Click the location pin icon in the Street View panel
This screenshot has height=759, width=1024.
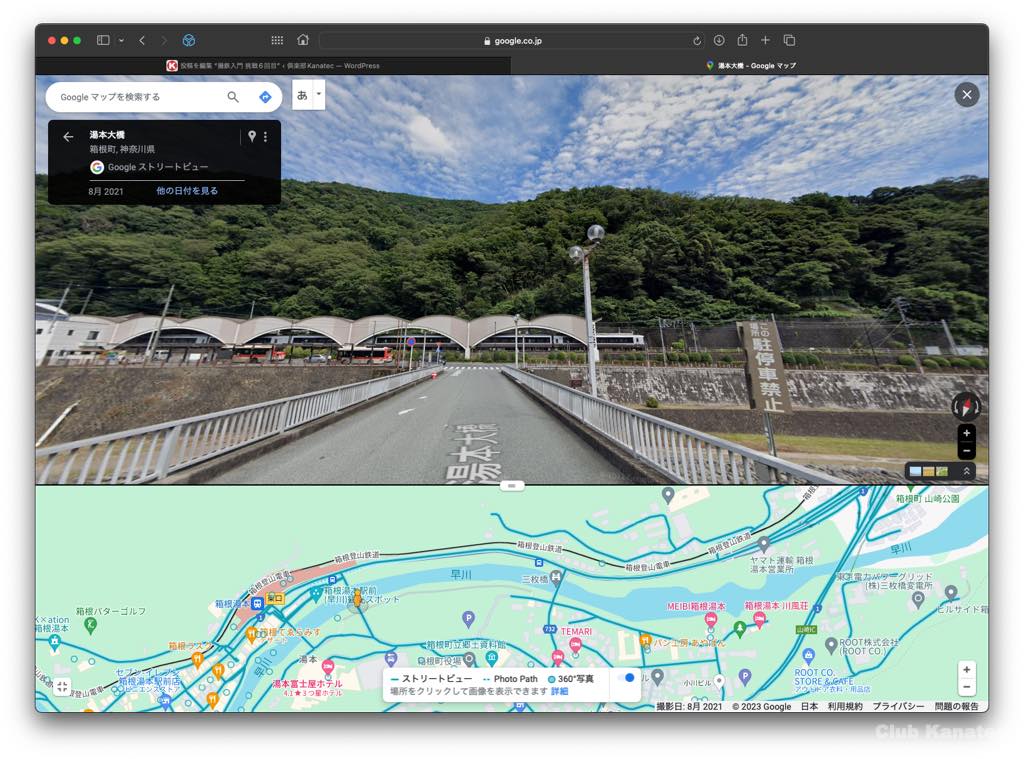(x=252, y=136)
